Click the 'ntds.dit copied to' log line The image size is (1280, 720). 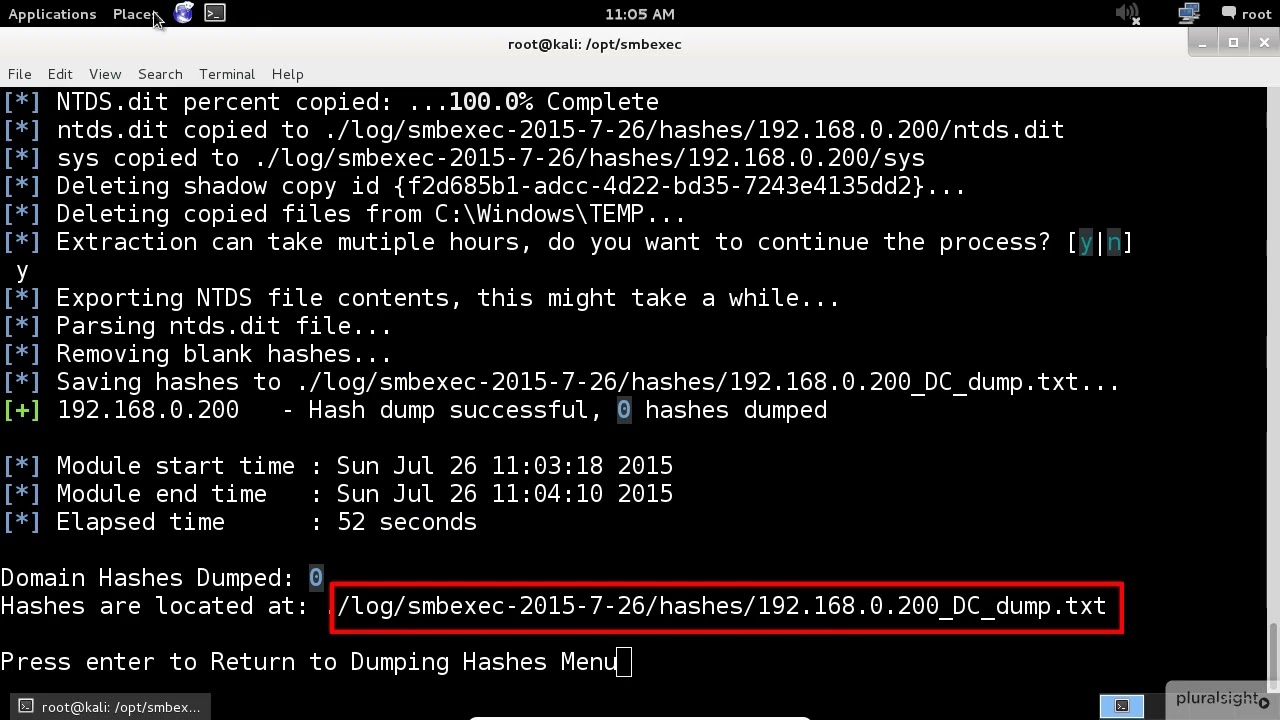click(x=533, y=130)
